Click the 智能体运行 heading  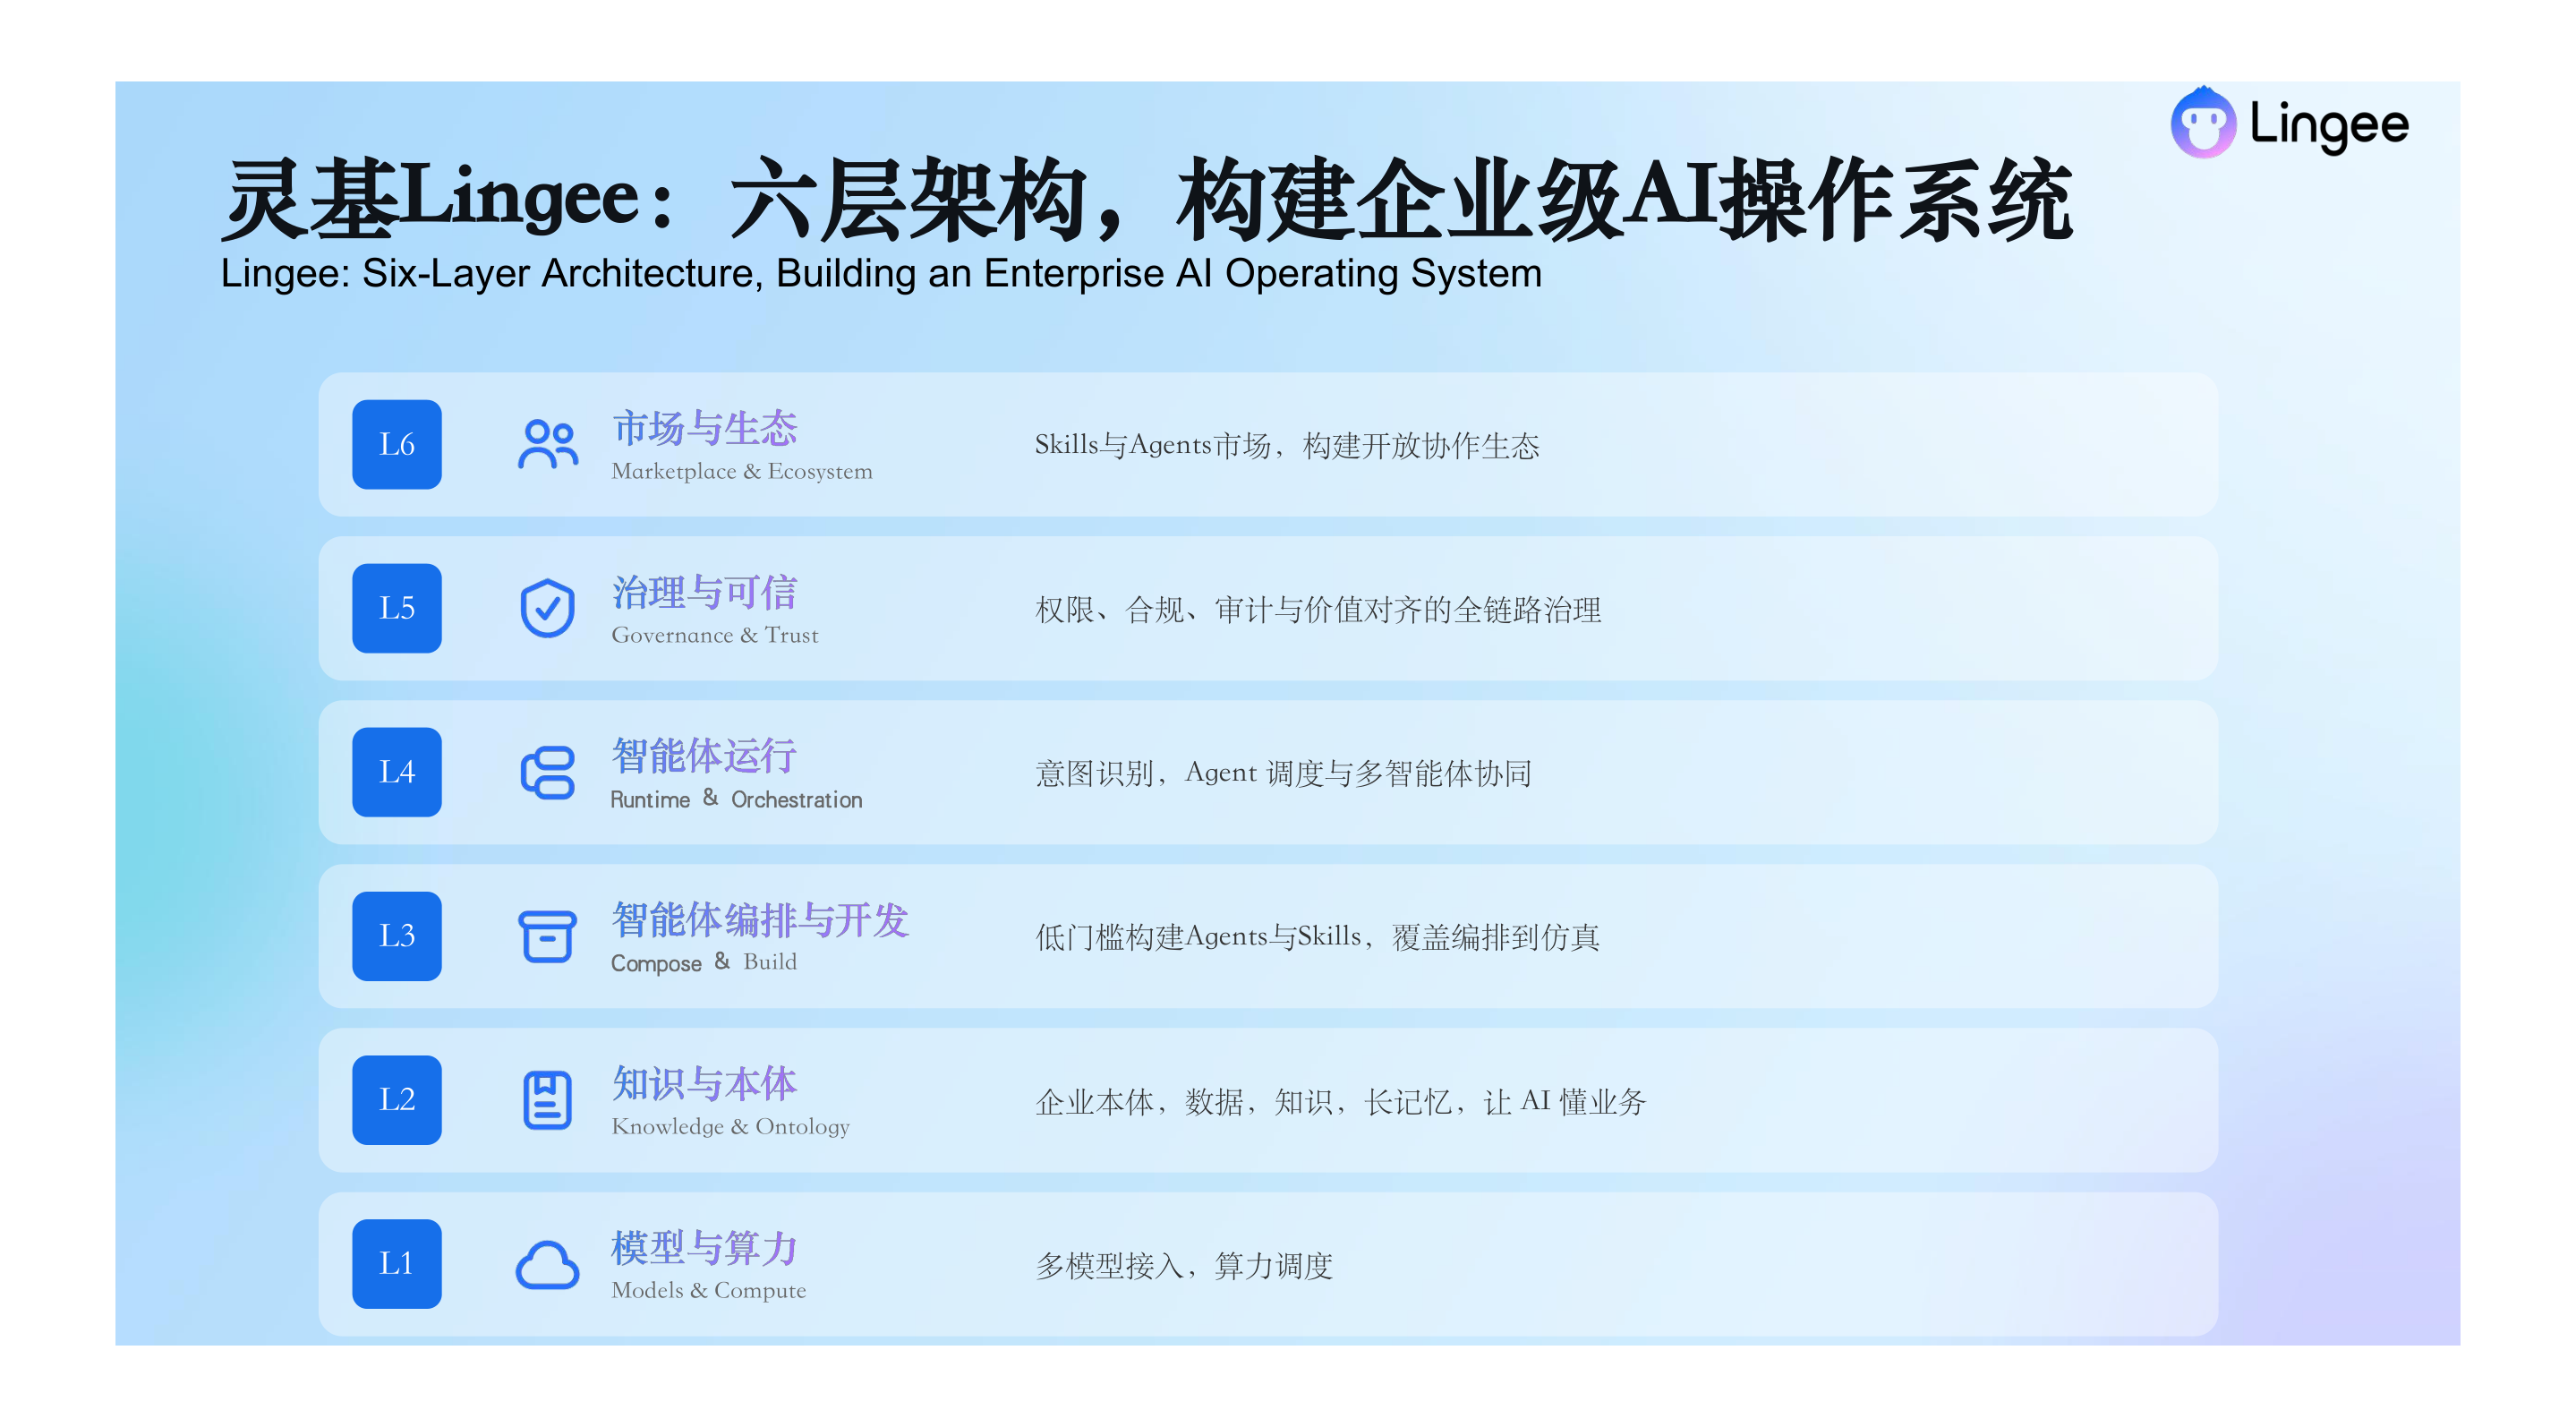pos(704,756)
